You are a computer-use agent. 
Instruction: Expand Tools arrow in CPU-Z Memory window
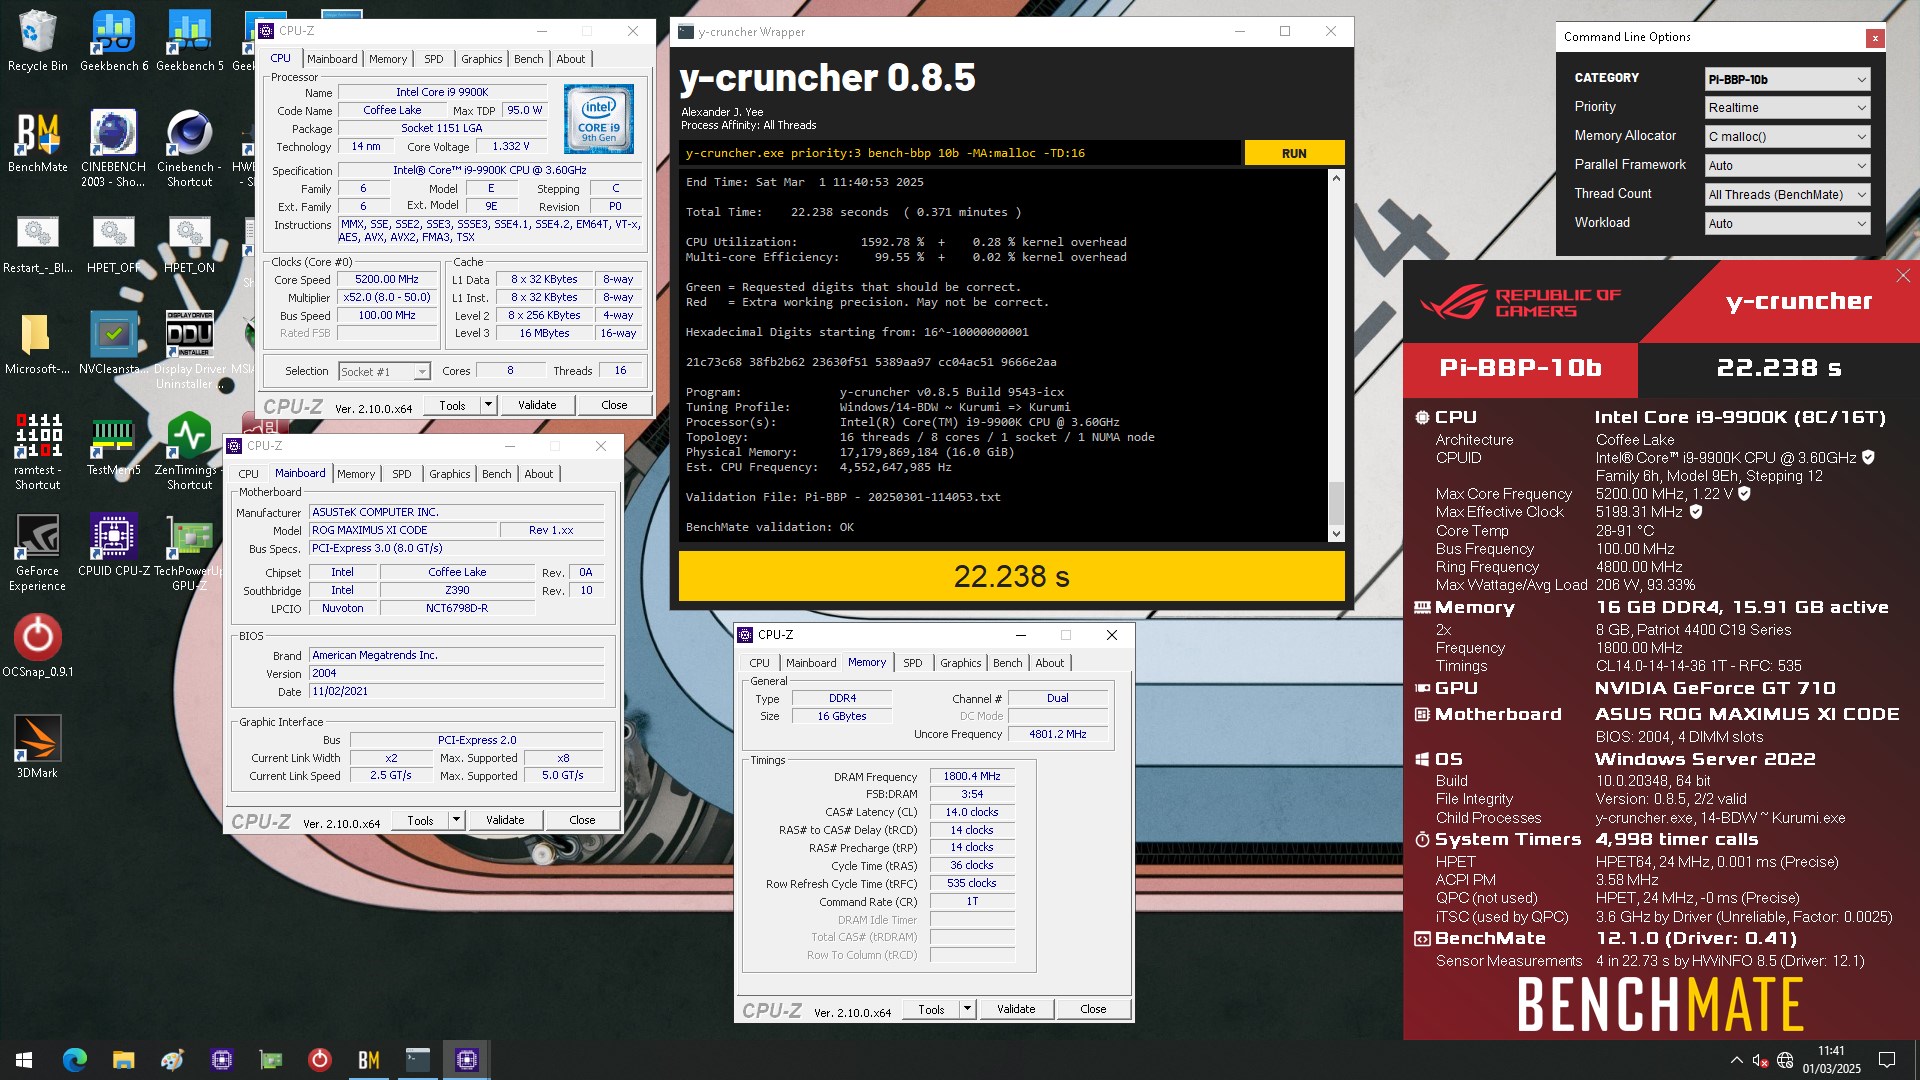[967, 1009]
